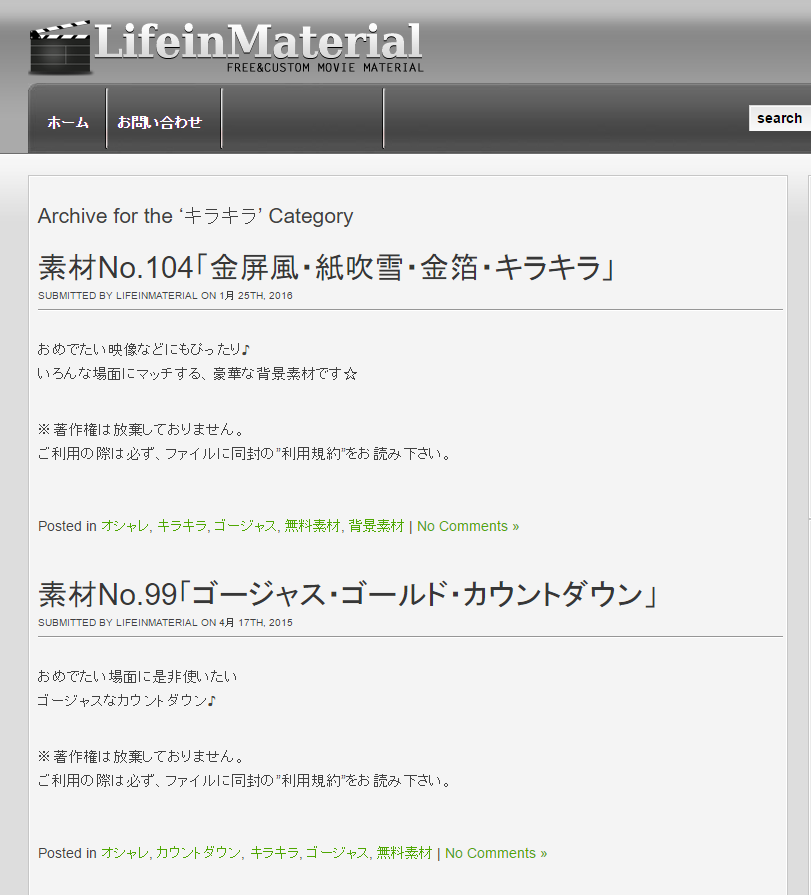Click the LifeinMaterial site title logo
811x895 pixels.
coord(258,41)
